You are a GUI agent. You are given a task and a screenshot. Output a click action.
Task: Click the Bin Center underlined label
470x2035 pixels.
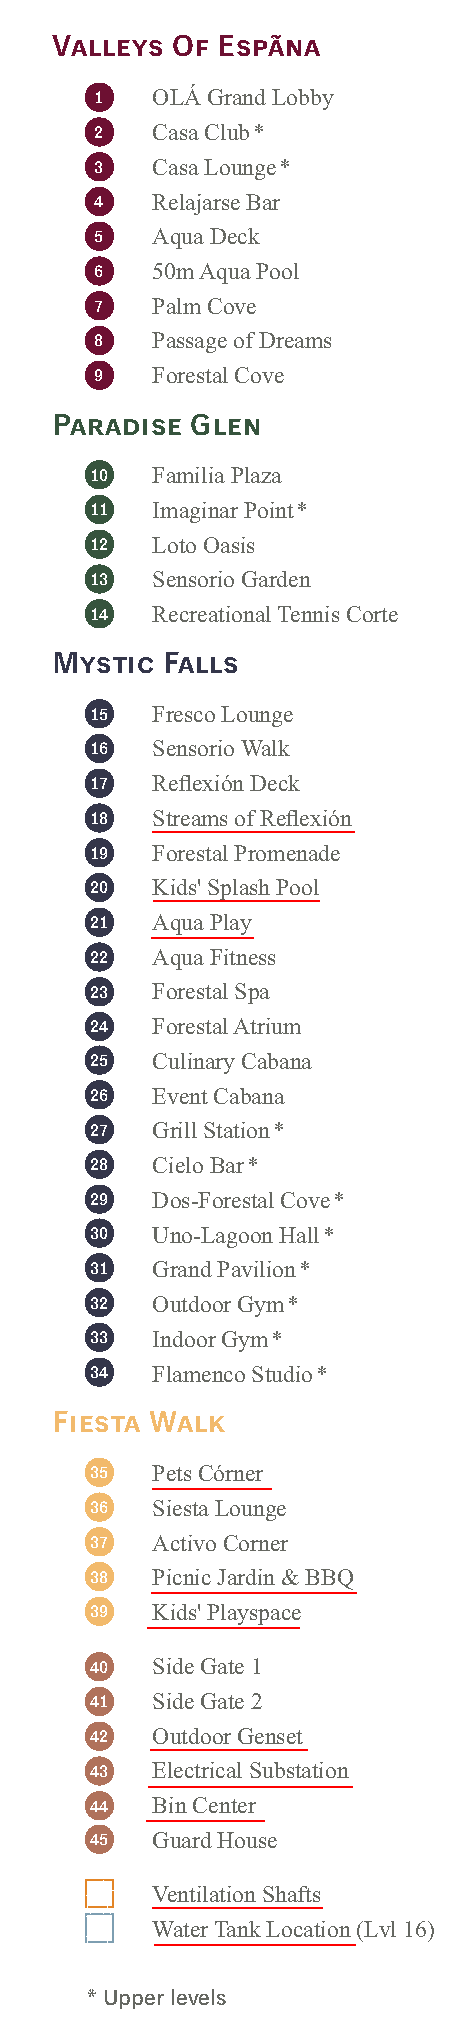[204, 1805]
